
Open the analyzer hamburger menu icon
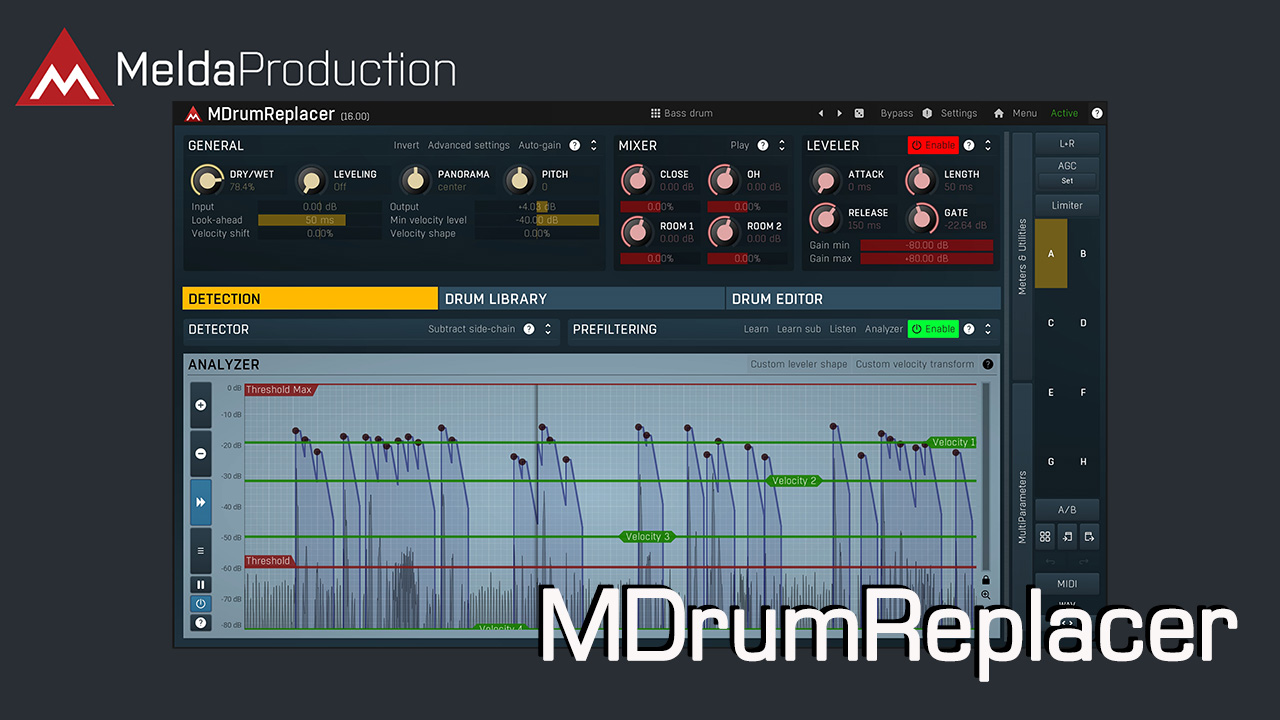click(201, 550)
